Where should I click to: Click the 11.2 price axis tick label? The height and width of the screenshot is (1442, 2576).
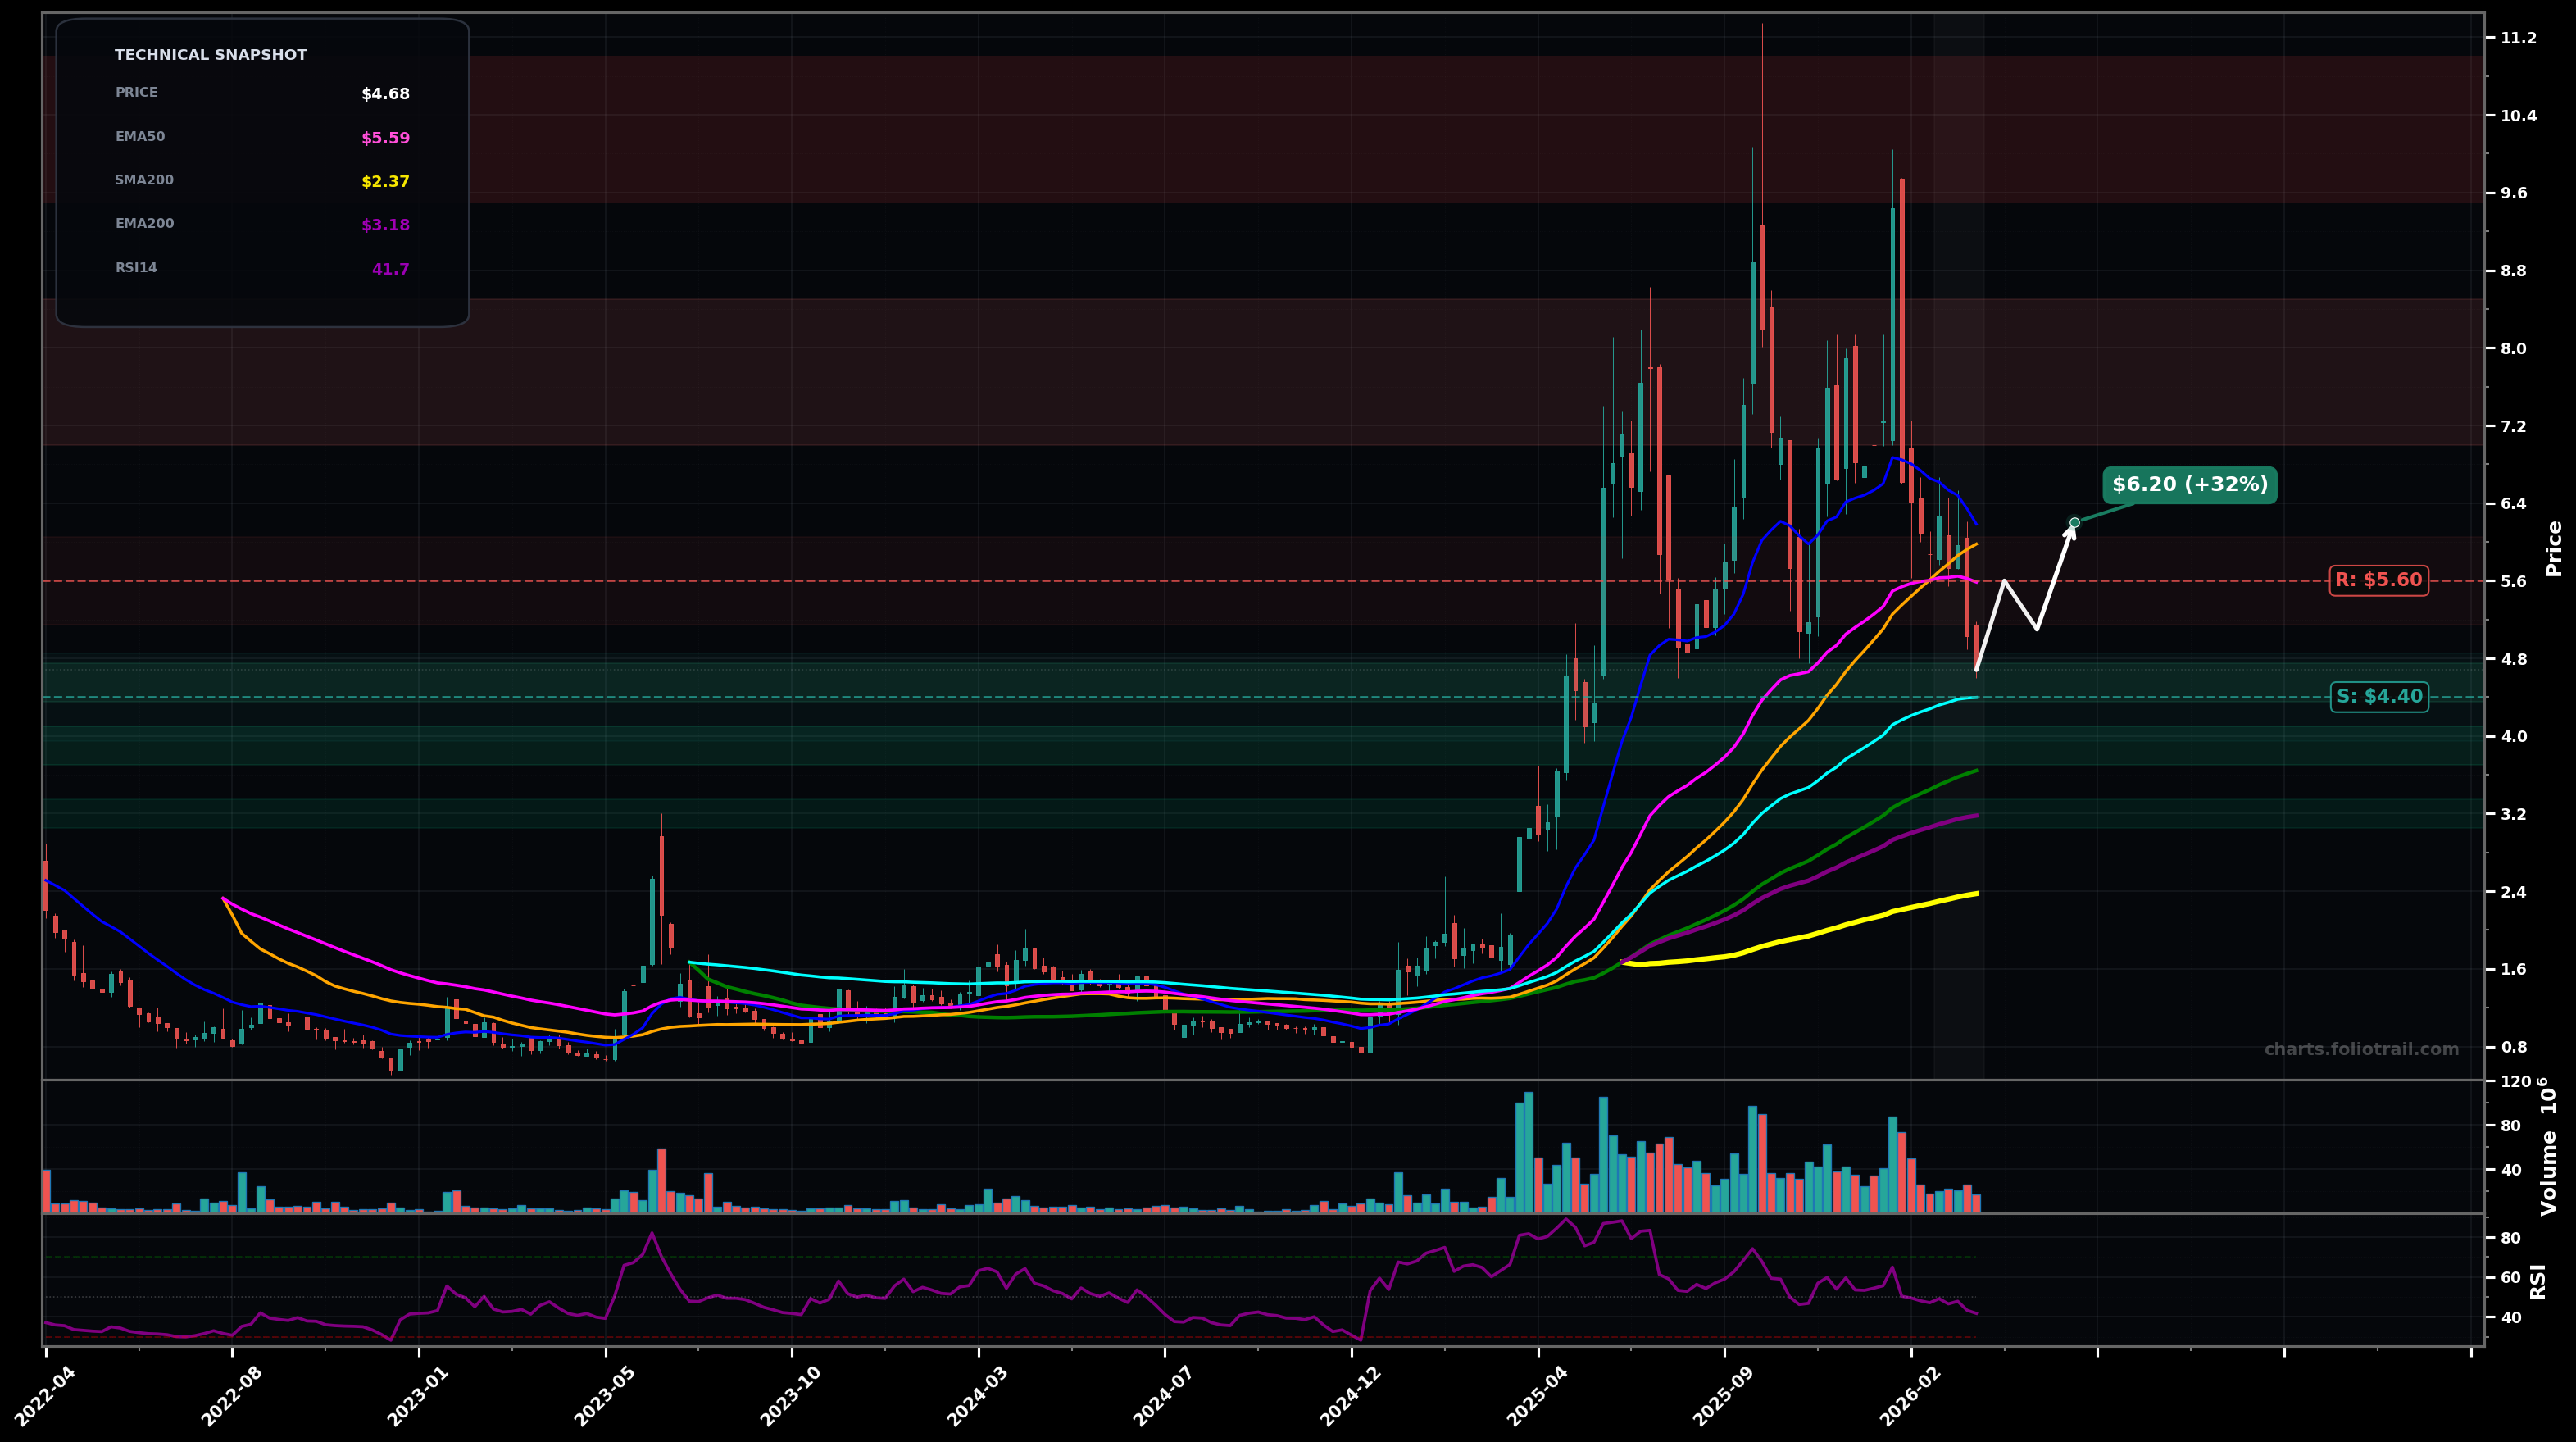tap(2518, 38)
